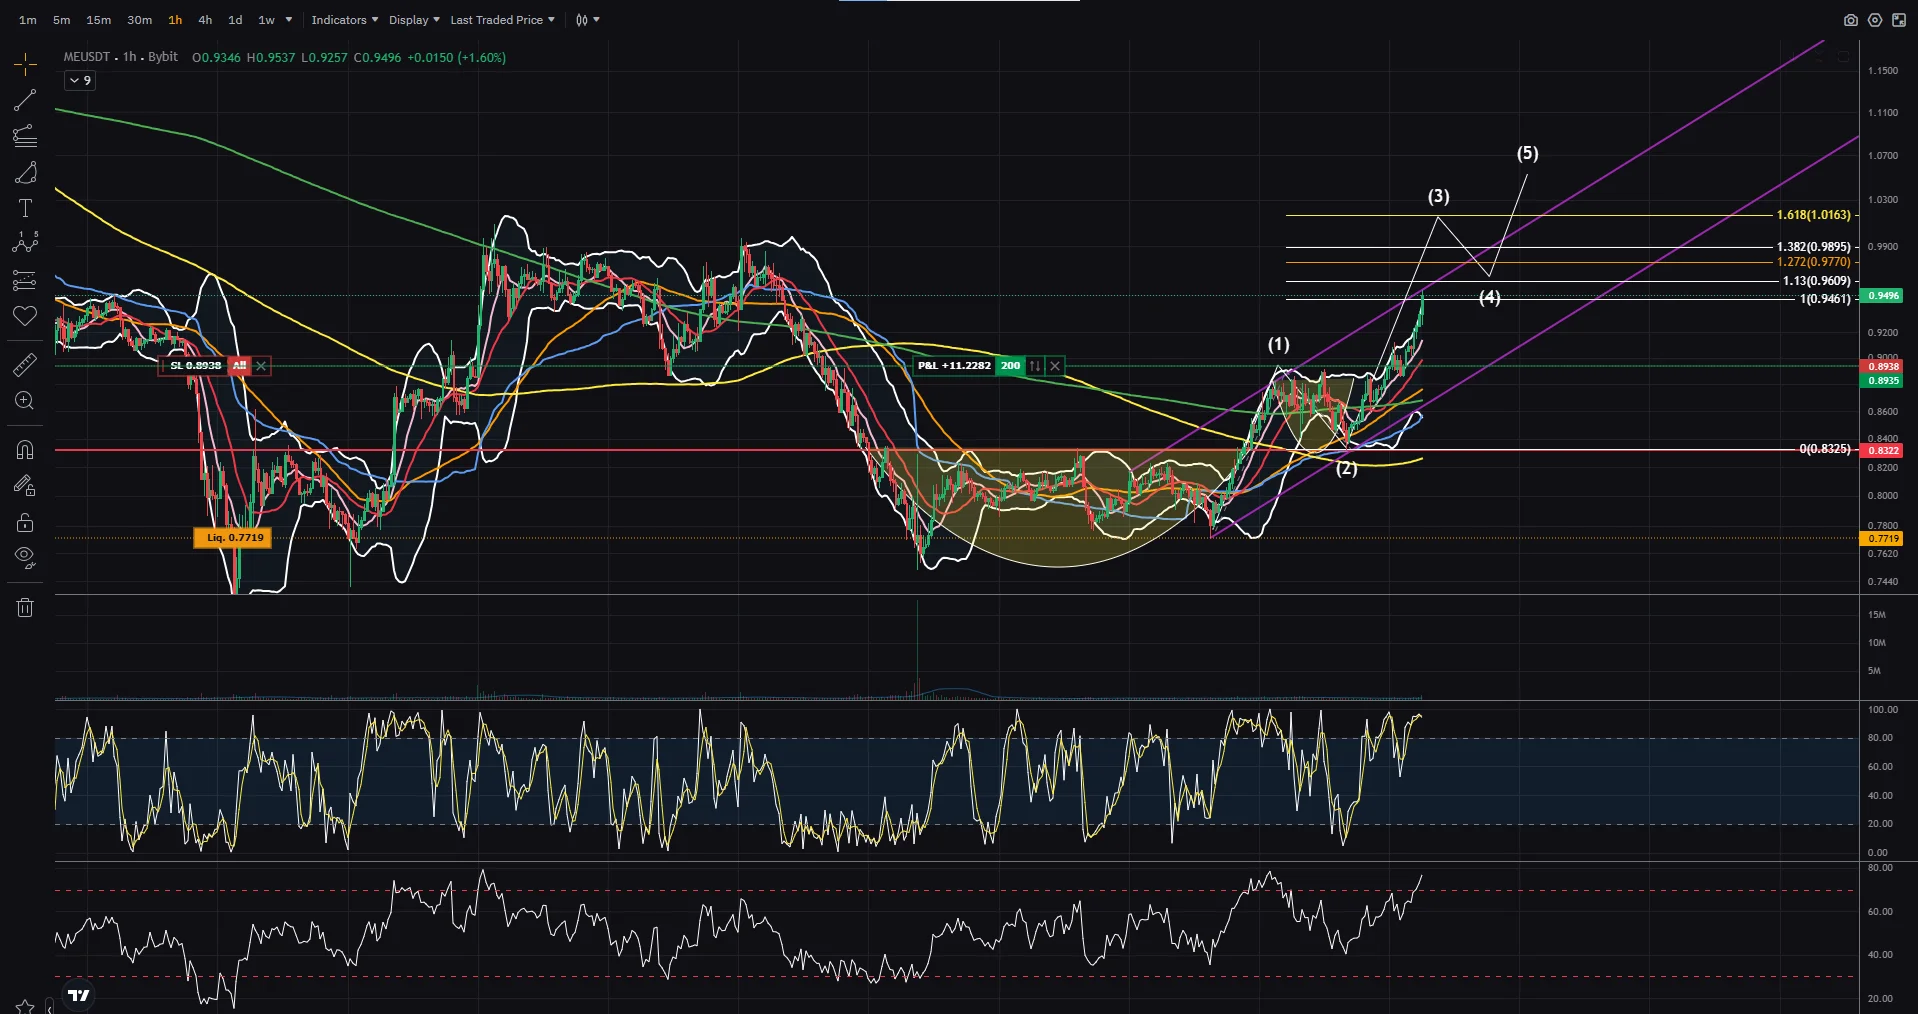Open the Indicators dropdown
The width and height of the screenshot is (1918, 1014).
(x=344, y=20)
